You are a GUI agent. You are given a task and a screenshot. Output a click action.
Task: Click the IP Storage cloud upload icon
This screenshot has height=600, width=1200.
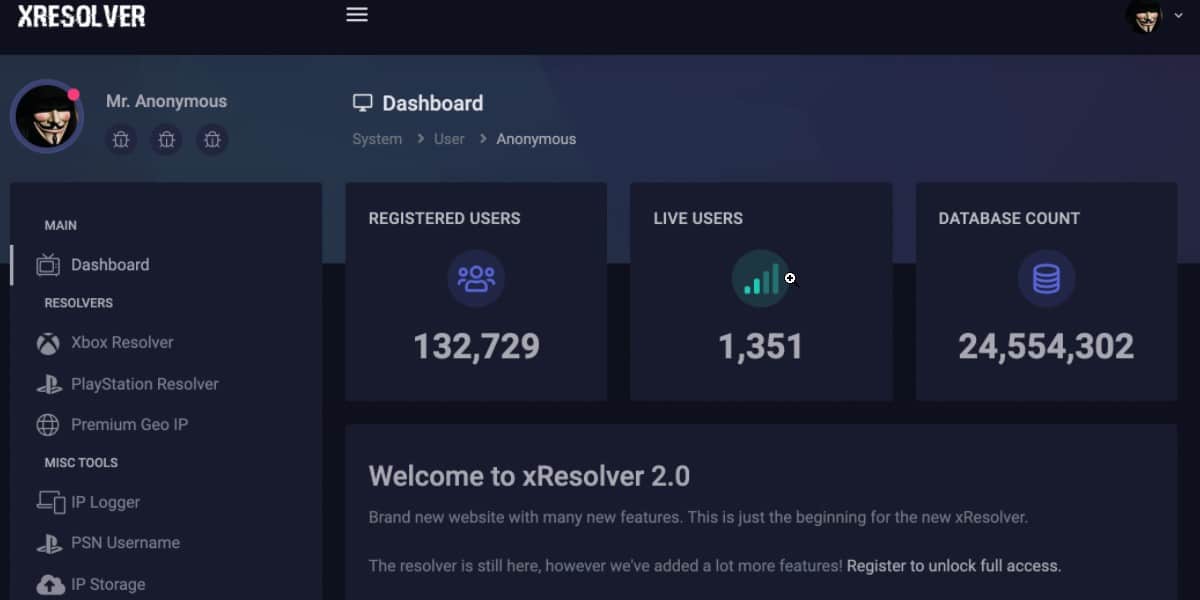point(50,584)
